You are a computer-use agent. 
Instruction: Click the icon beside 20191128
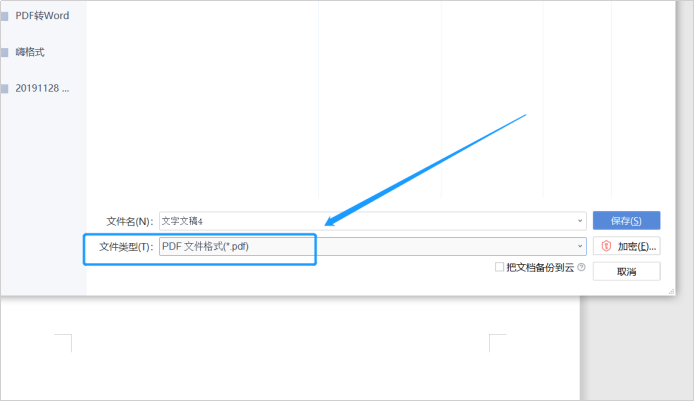(x=5, y=89)
